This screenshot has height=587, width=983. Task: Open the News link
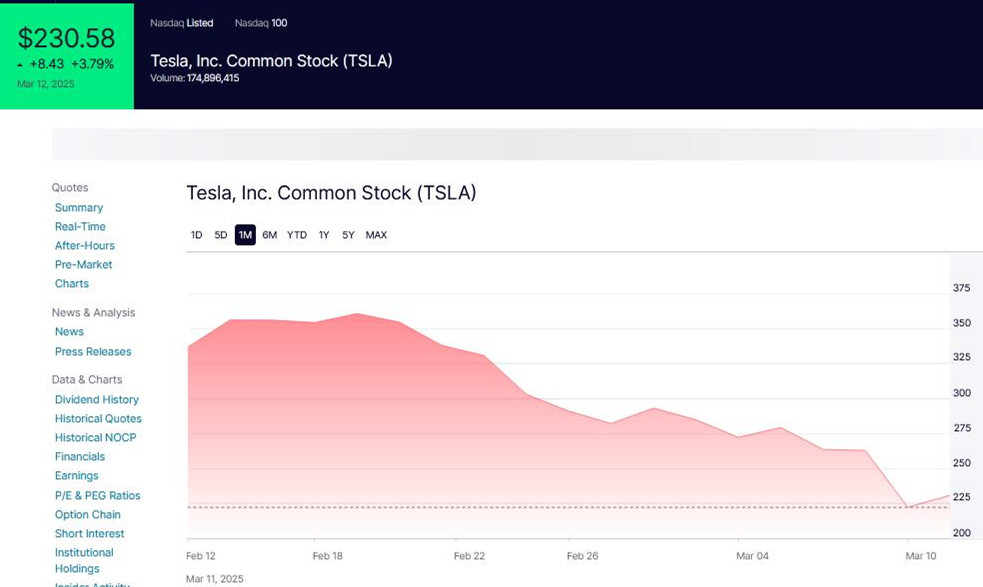tap(69, 332)
